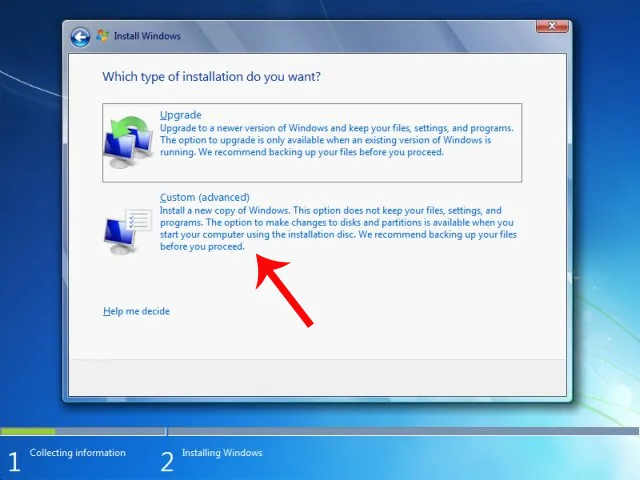This screenshot has width=640, height=480.
Task: Click the installation type question heading
Action: click(x=216, y=76)
